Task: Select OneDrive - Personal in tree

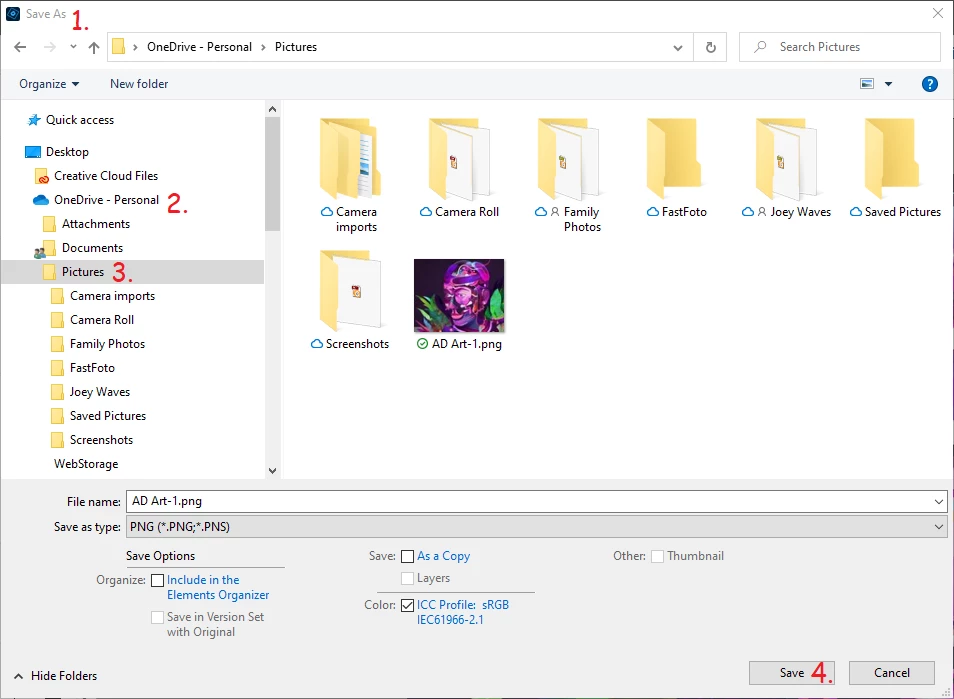Action: click(x=106, y=200)
